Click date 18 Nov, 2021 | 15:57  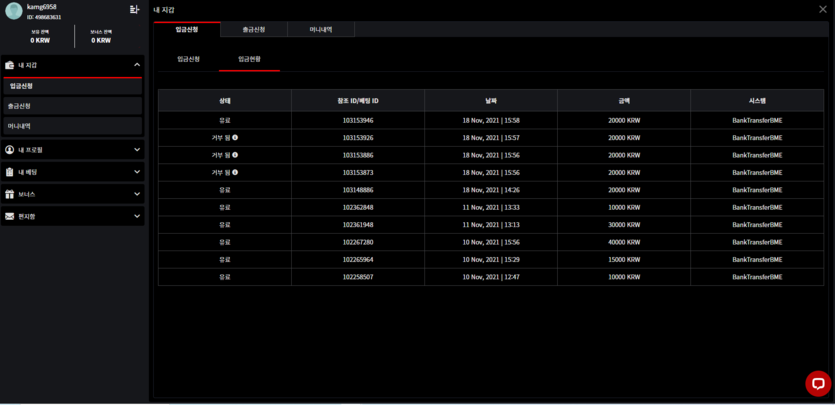[x=491, y=138]
